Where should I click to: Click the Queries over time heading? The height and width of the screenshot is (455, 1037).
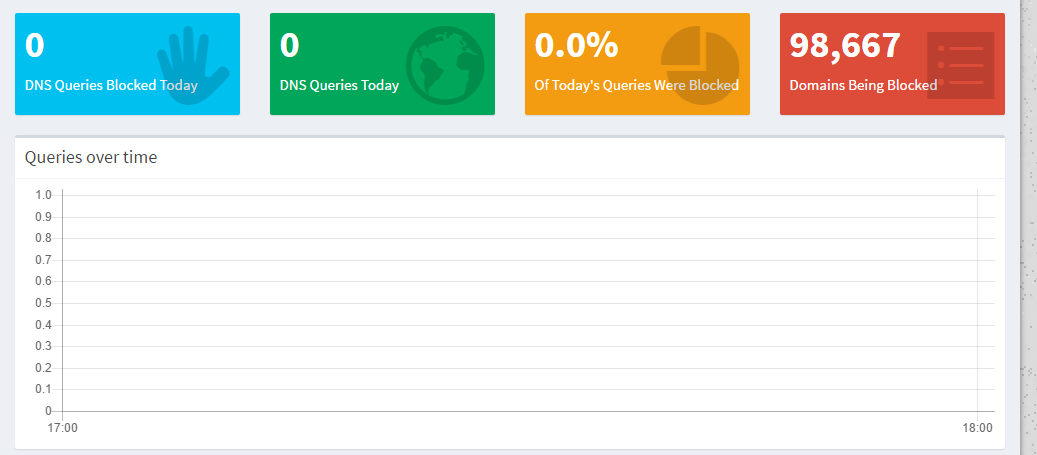pos(91,157)
